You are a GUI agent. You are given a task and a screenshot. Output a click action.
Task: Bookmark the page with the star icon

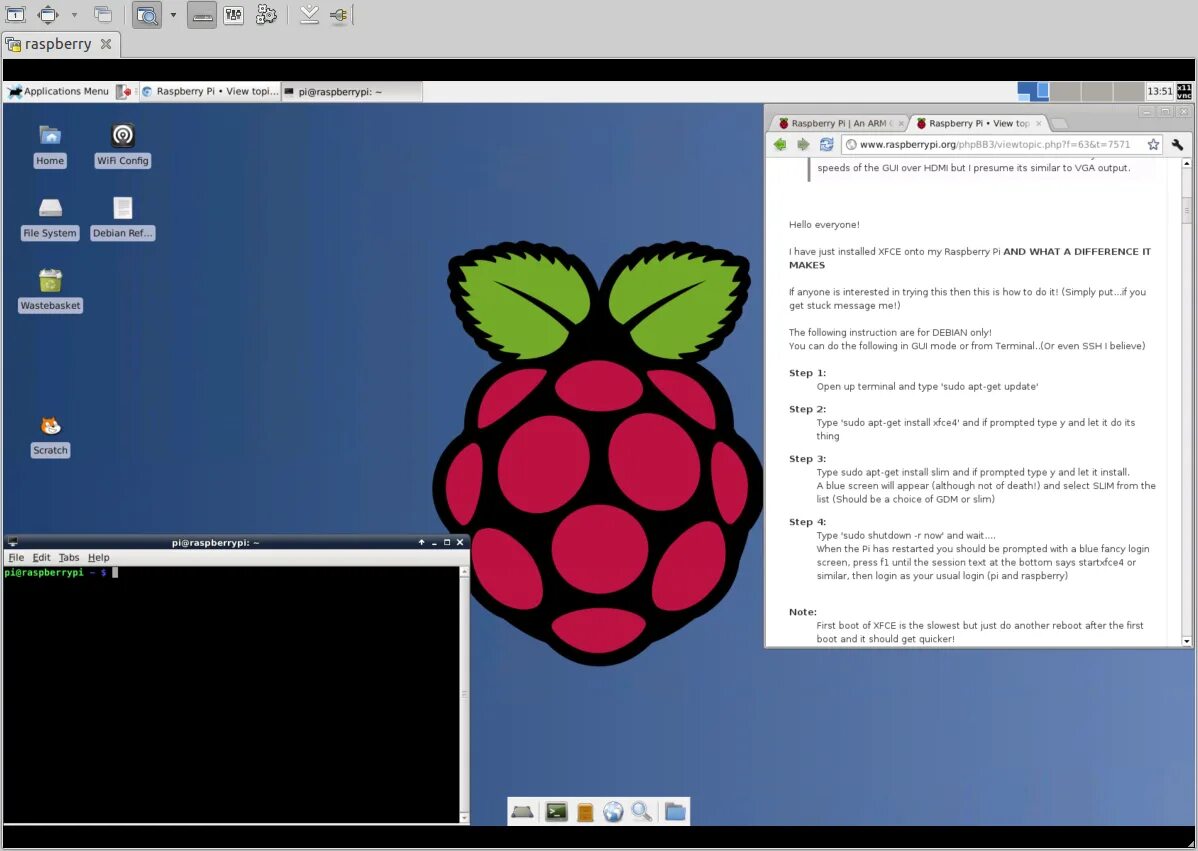tap(1153, 144)
